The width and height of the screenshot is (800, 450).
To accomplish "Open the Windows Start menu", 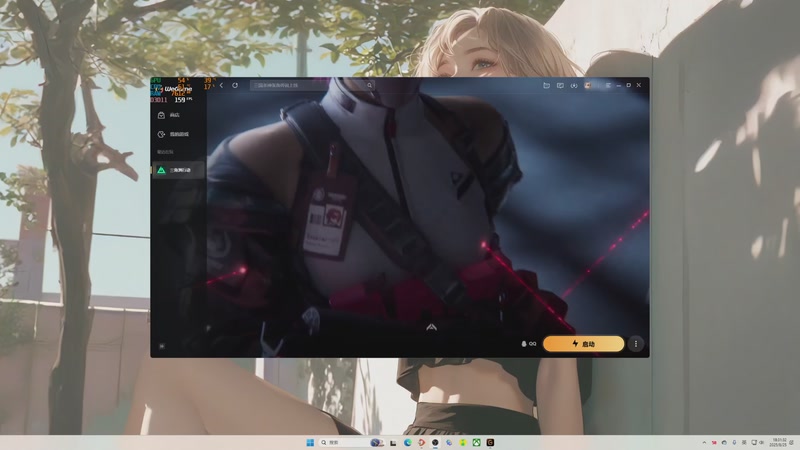I will click(310, 442).
